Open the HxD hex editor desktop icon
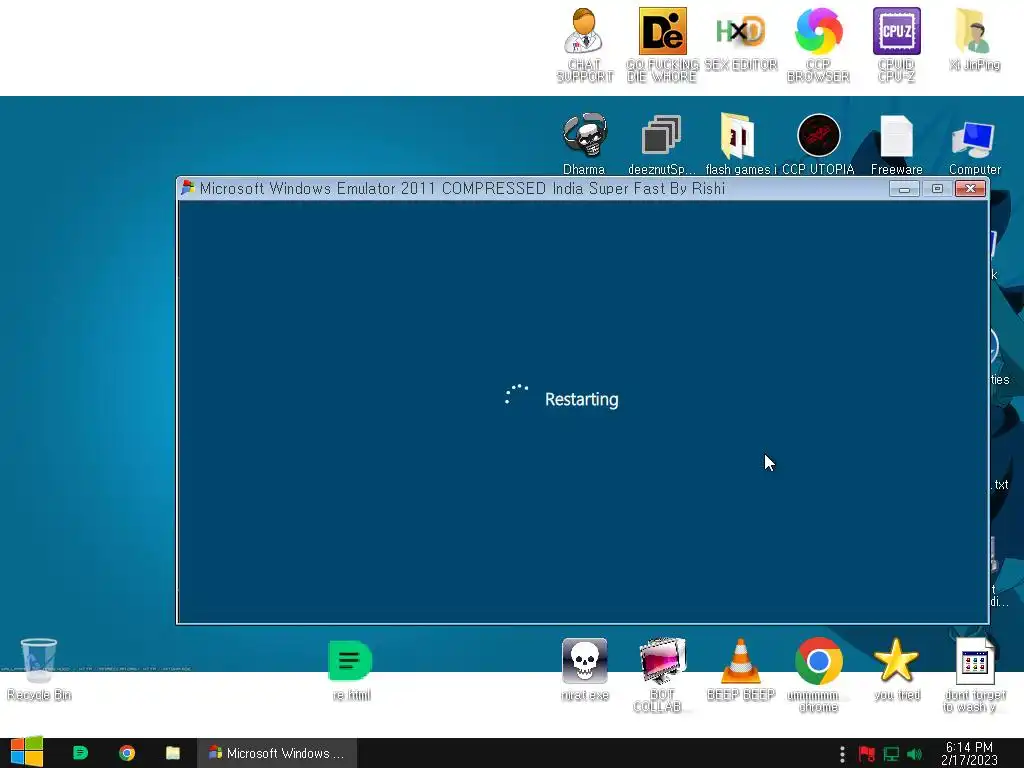The image size is (1024, 768). (741, 39)
